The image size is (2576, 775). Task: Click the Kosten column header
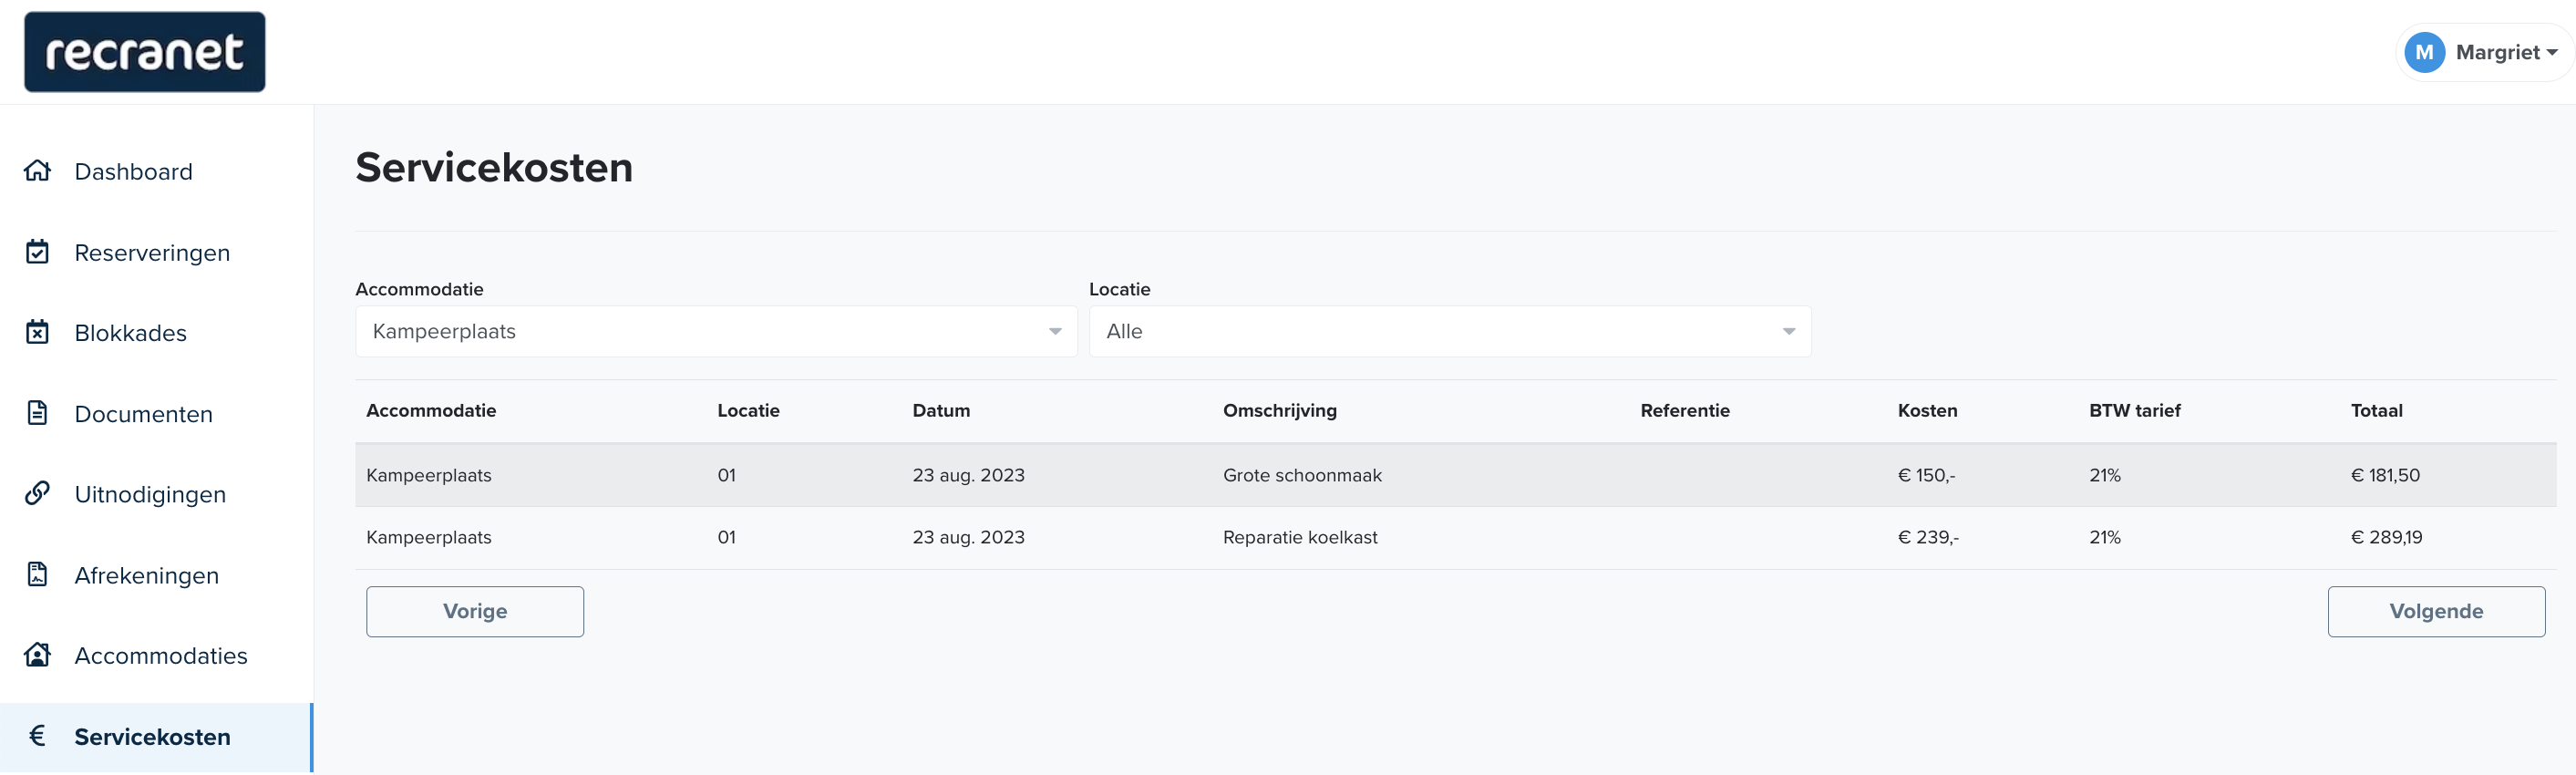pyautogui.click(x=1927, y=410)
